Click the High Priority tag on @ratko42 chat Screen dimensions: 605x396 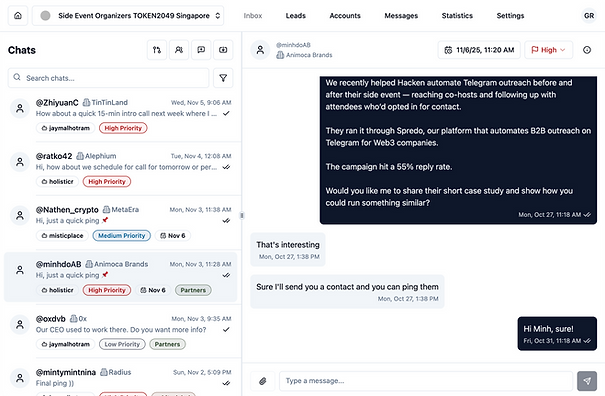107,181
